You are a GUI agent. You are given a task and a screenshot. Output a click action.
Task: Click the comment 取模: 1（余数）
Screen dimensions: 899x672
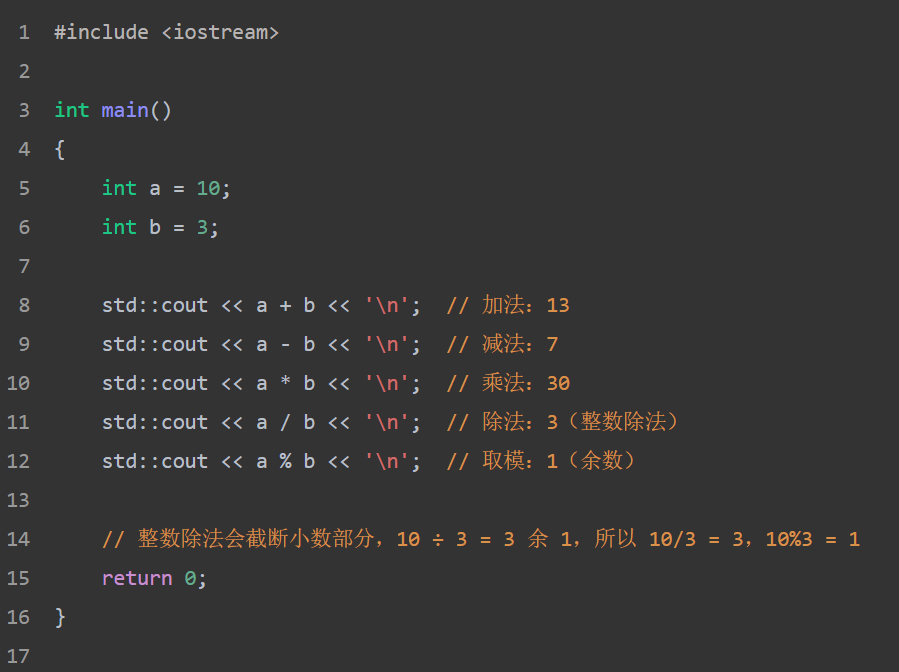pyautogui.click(x=541, y=461)
